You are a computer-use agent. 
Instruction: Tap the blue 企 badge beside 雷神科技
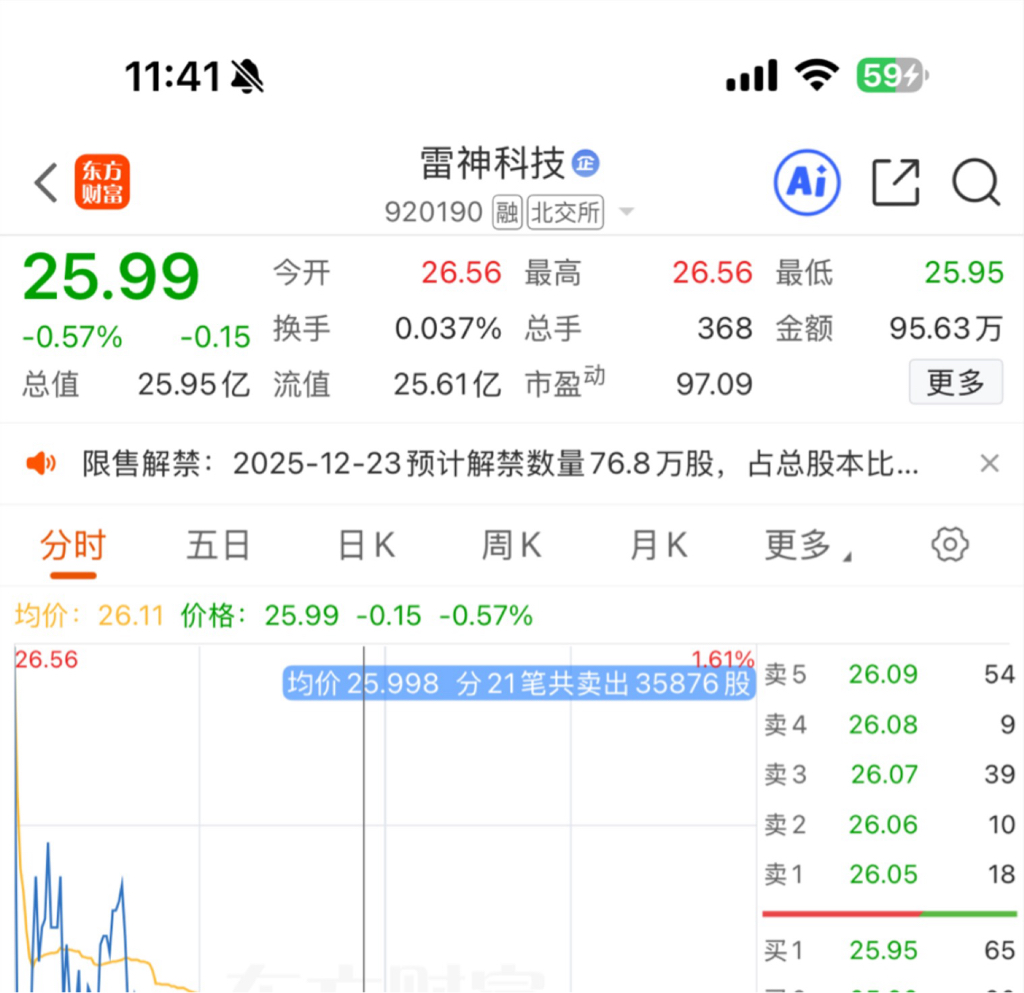point(585,163)
